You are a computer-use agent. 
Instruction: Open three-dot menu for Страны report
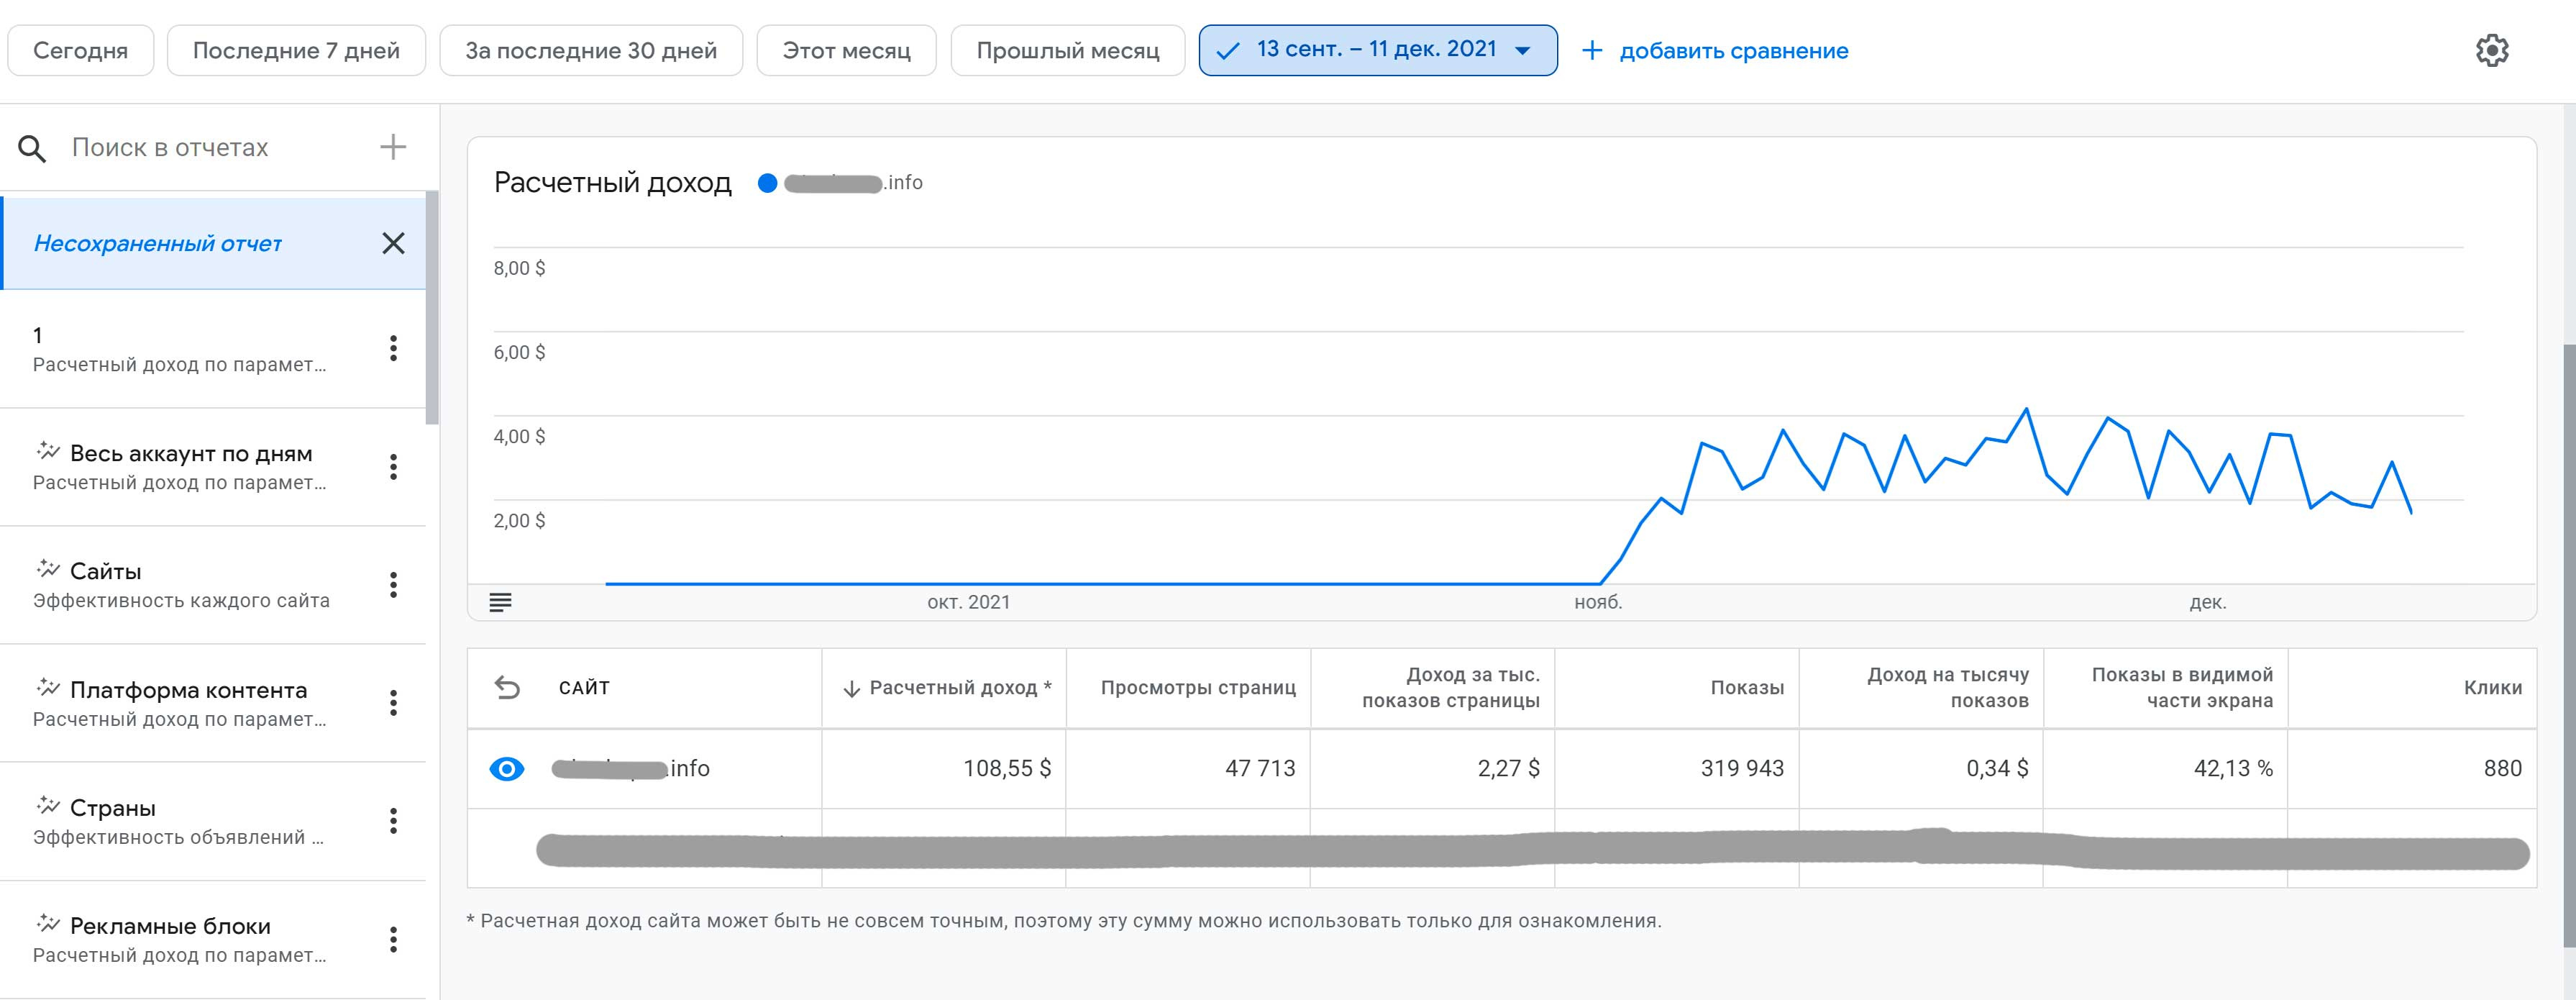pyautogui.click(x=393, y=821)
